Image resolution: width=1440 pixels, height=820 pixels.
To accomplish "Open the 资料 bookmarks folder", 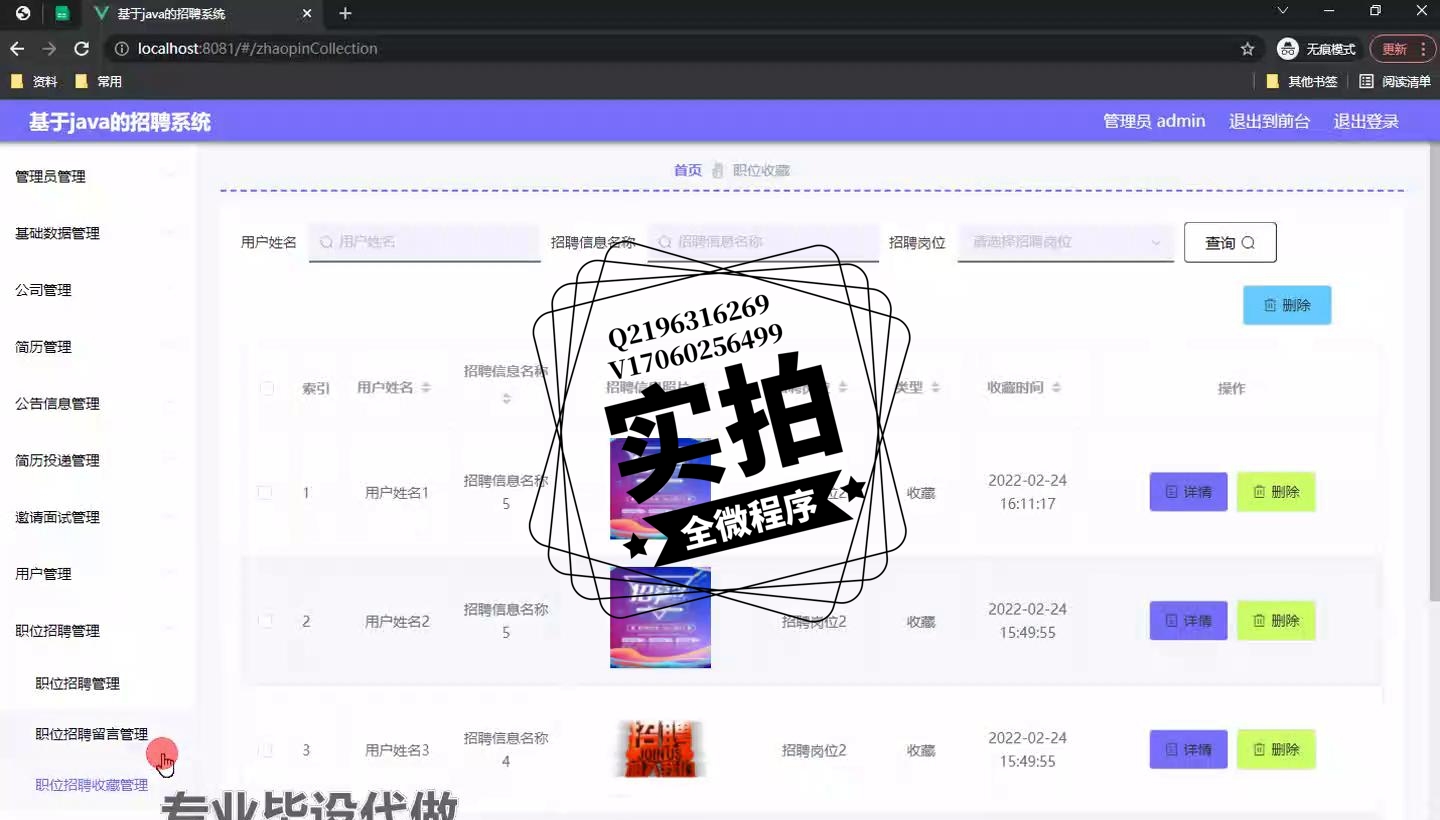I will coord(34,81).
